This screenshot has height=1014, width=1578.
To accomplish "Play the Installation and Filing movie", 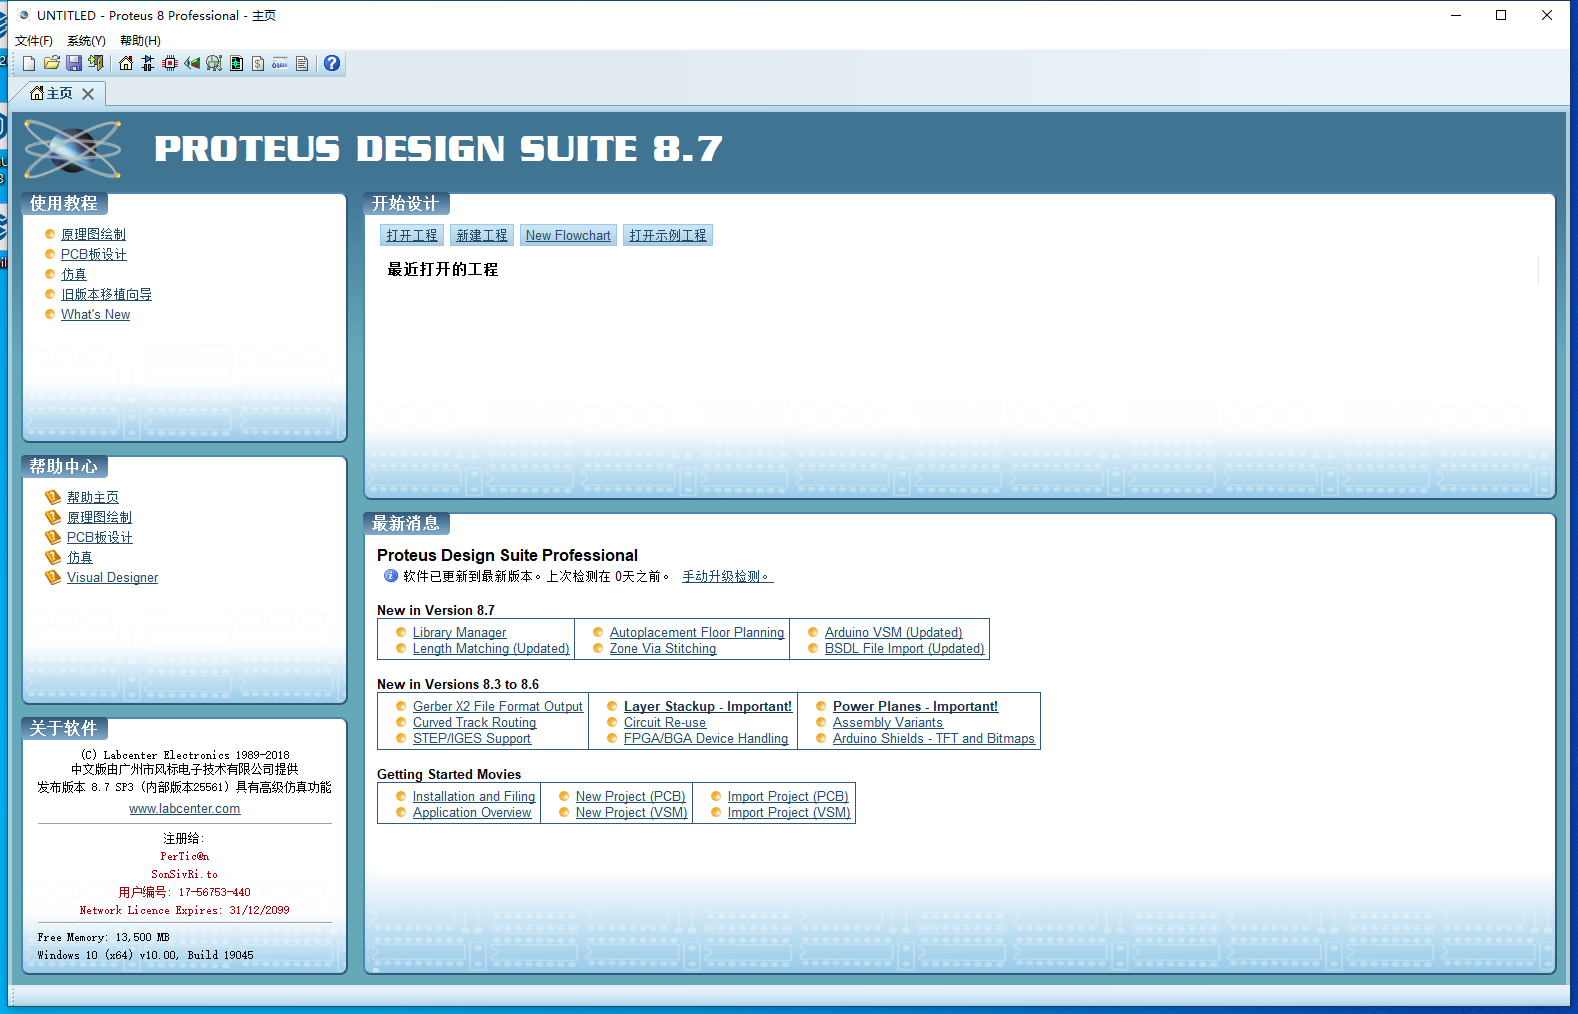I will 474,796.
